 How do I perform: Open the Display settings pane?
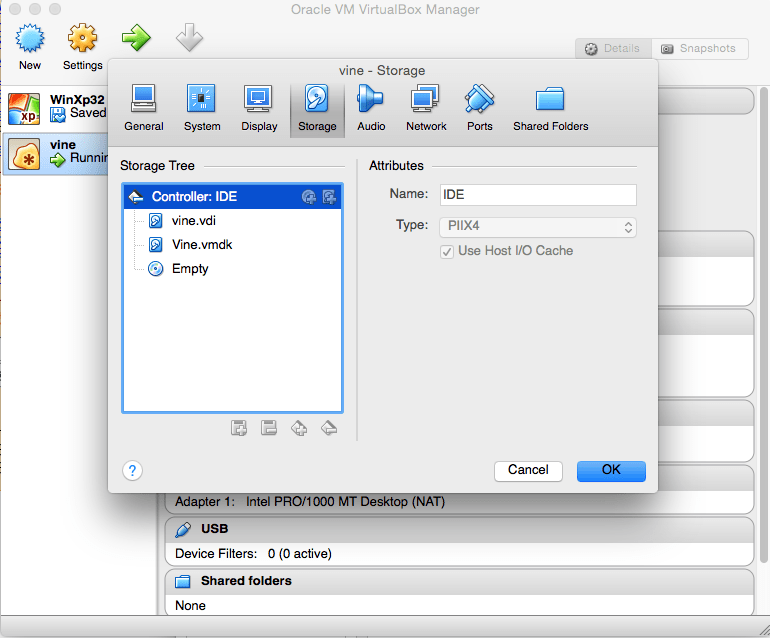259,108
